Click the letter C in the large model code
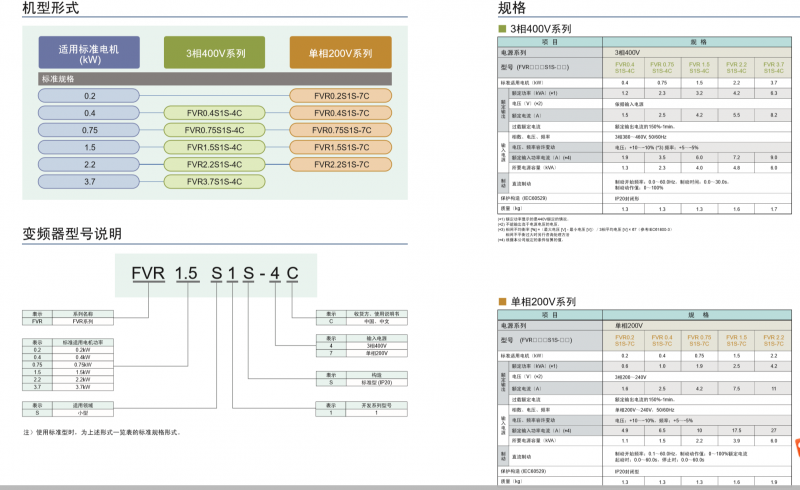 (292, 274)
